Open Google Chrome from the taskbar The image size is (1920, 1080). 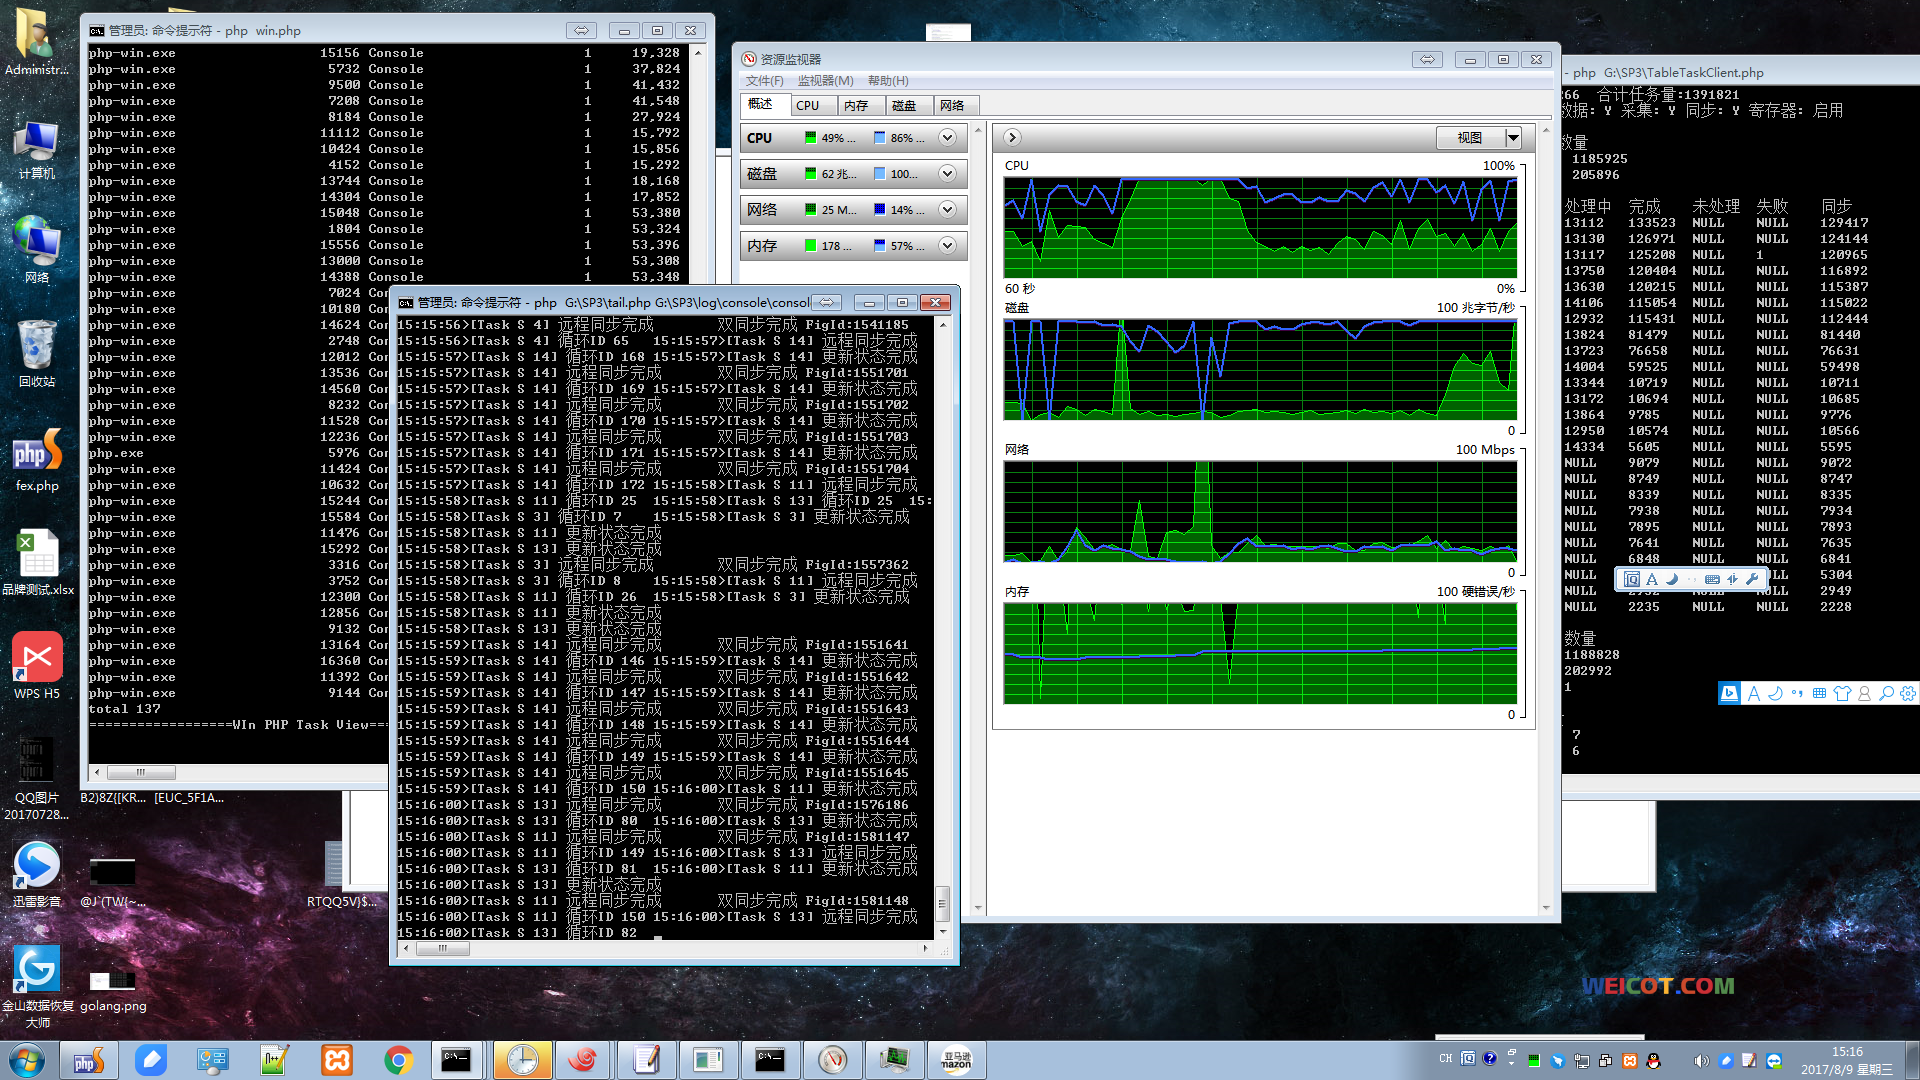(399, 1060)
